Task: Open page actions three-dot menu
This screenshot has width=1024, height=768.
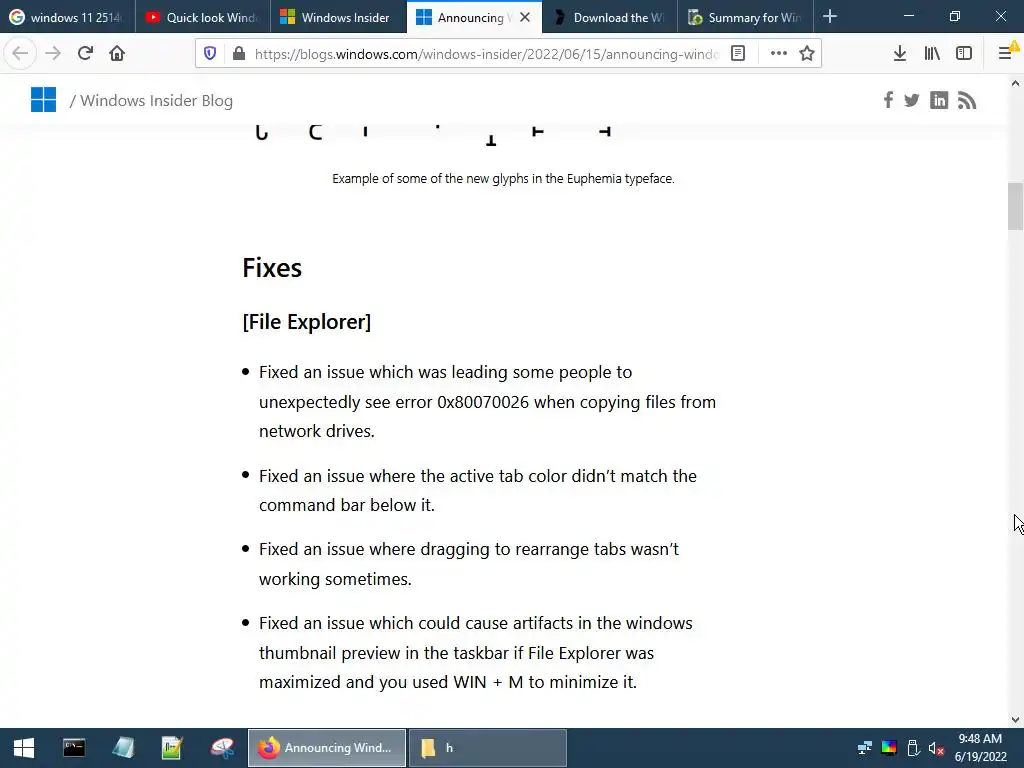Action: (x=778, y=54)
